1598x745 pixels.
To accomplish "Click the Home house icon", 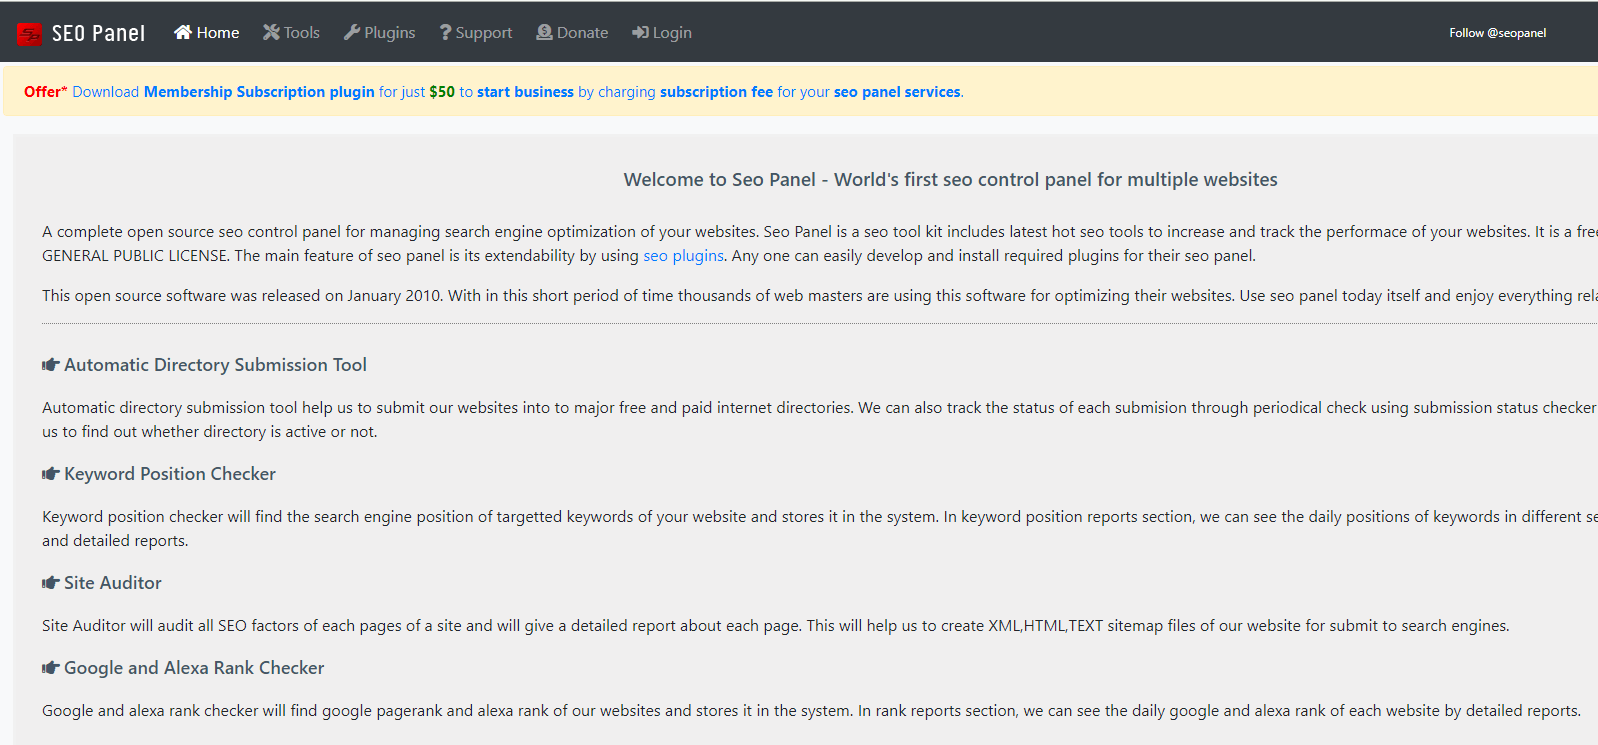I will pyautogui.click(x=182, y=32).
